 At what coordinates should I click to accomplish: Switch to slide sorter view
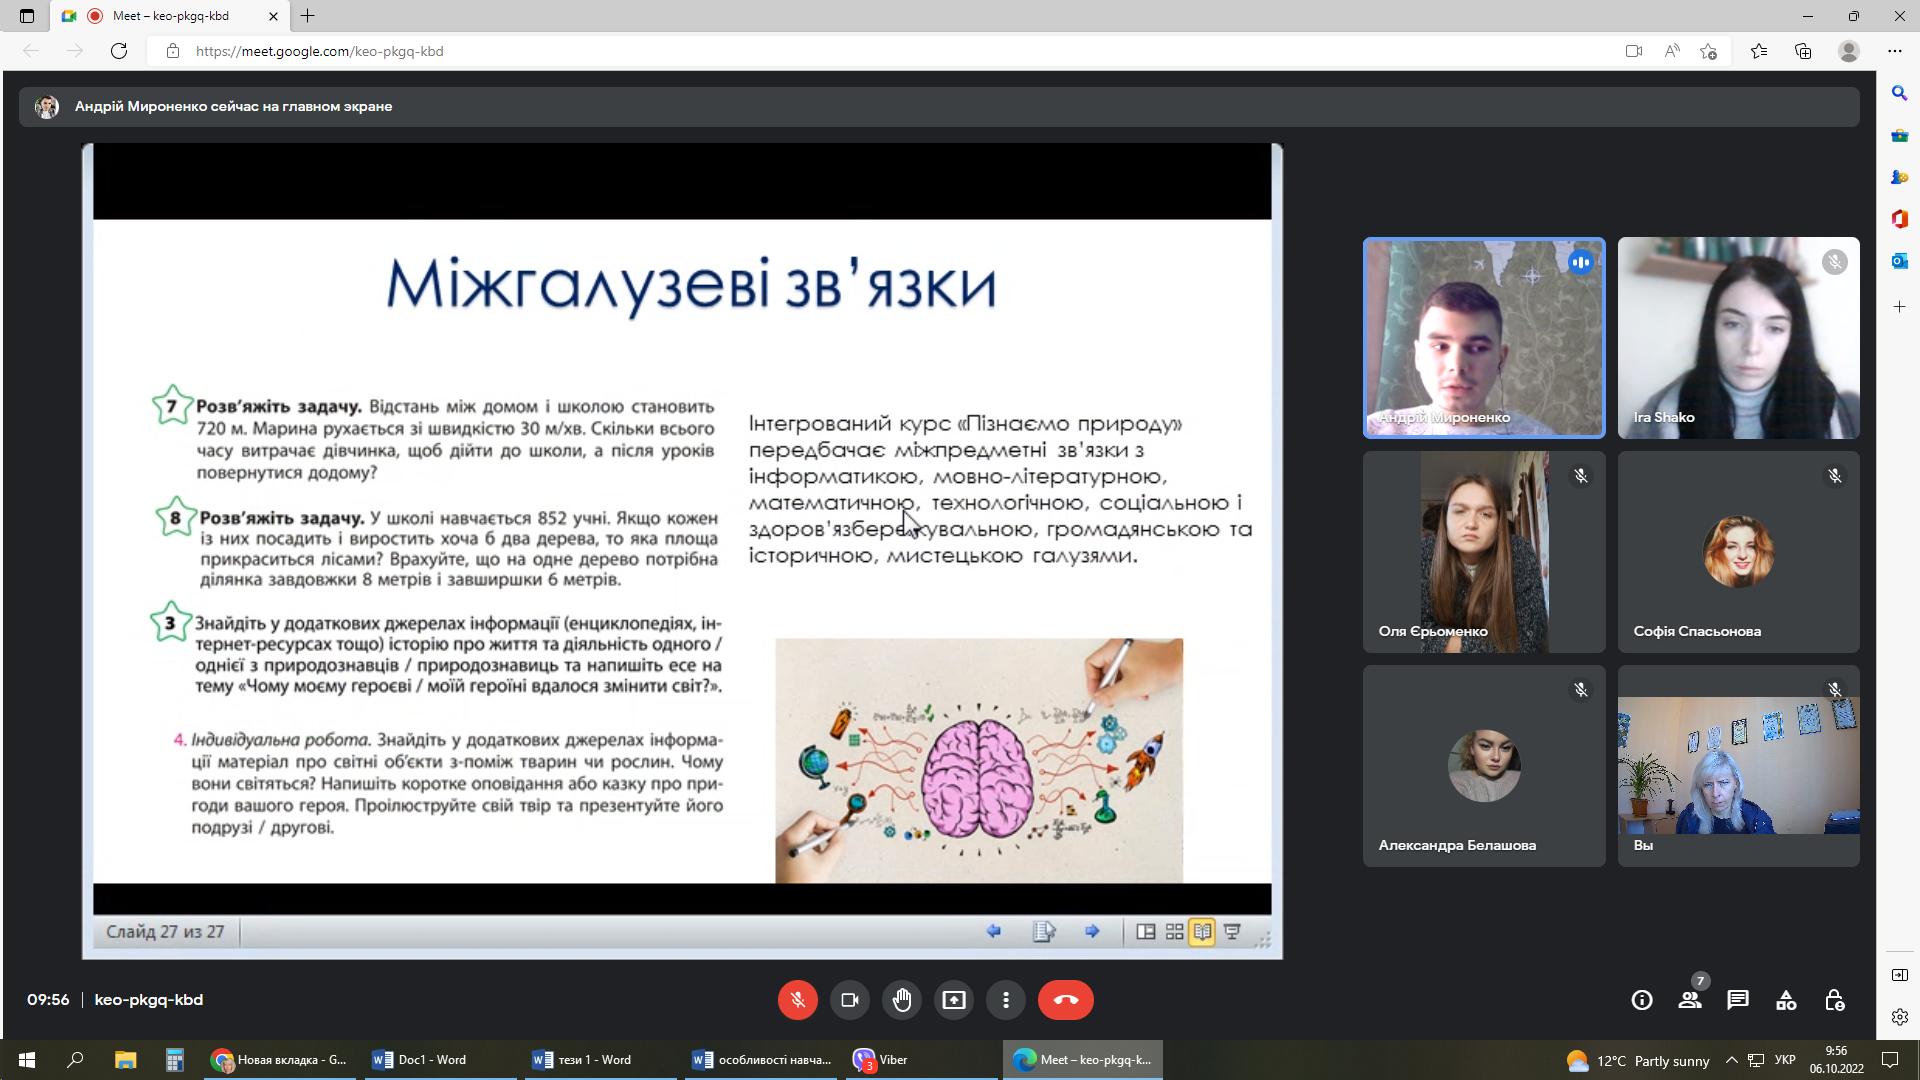(x=1174, y=931)
